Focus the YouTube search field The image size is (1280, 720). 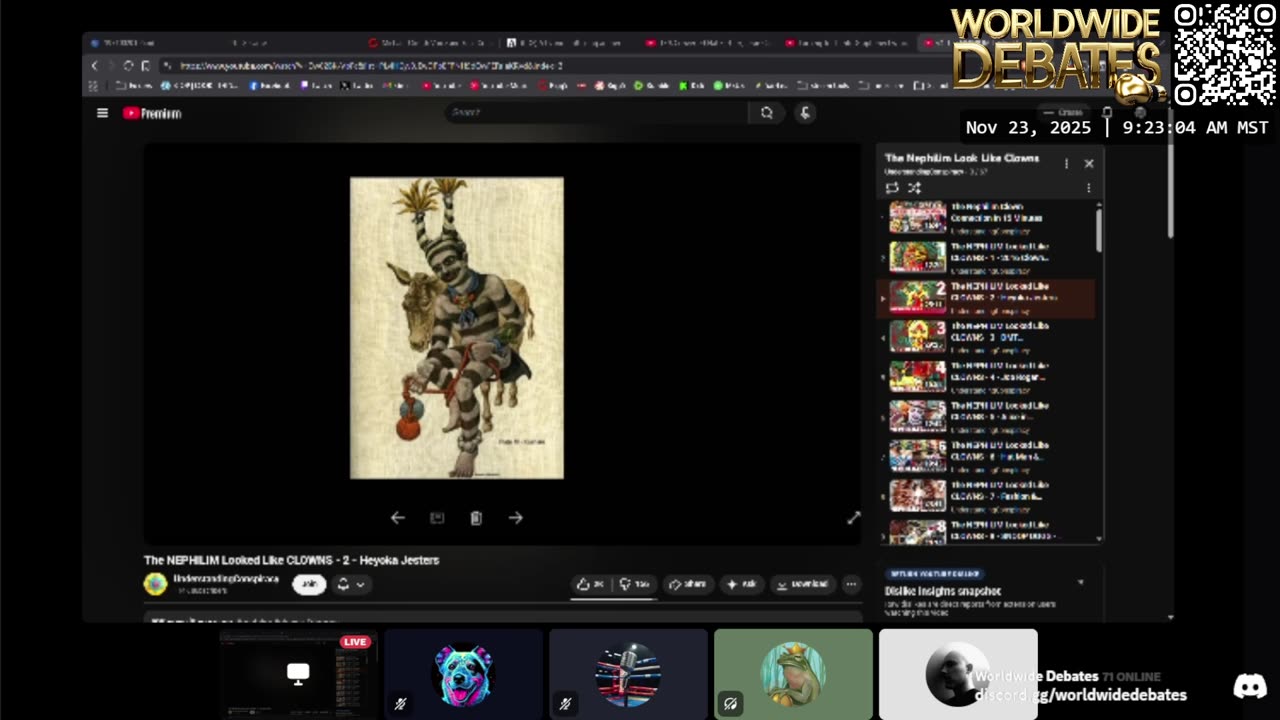coord(597,113)
